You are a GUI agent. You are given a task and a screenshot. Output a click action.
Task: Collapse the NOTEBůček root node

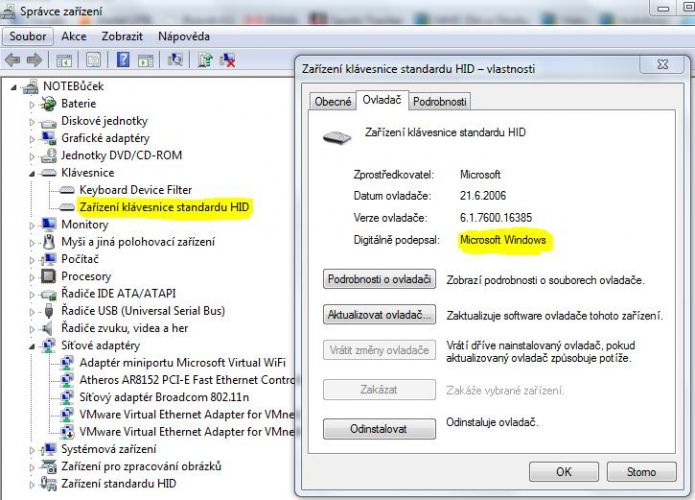click(14, 87)
